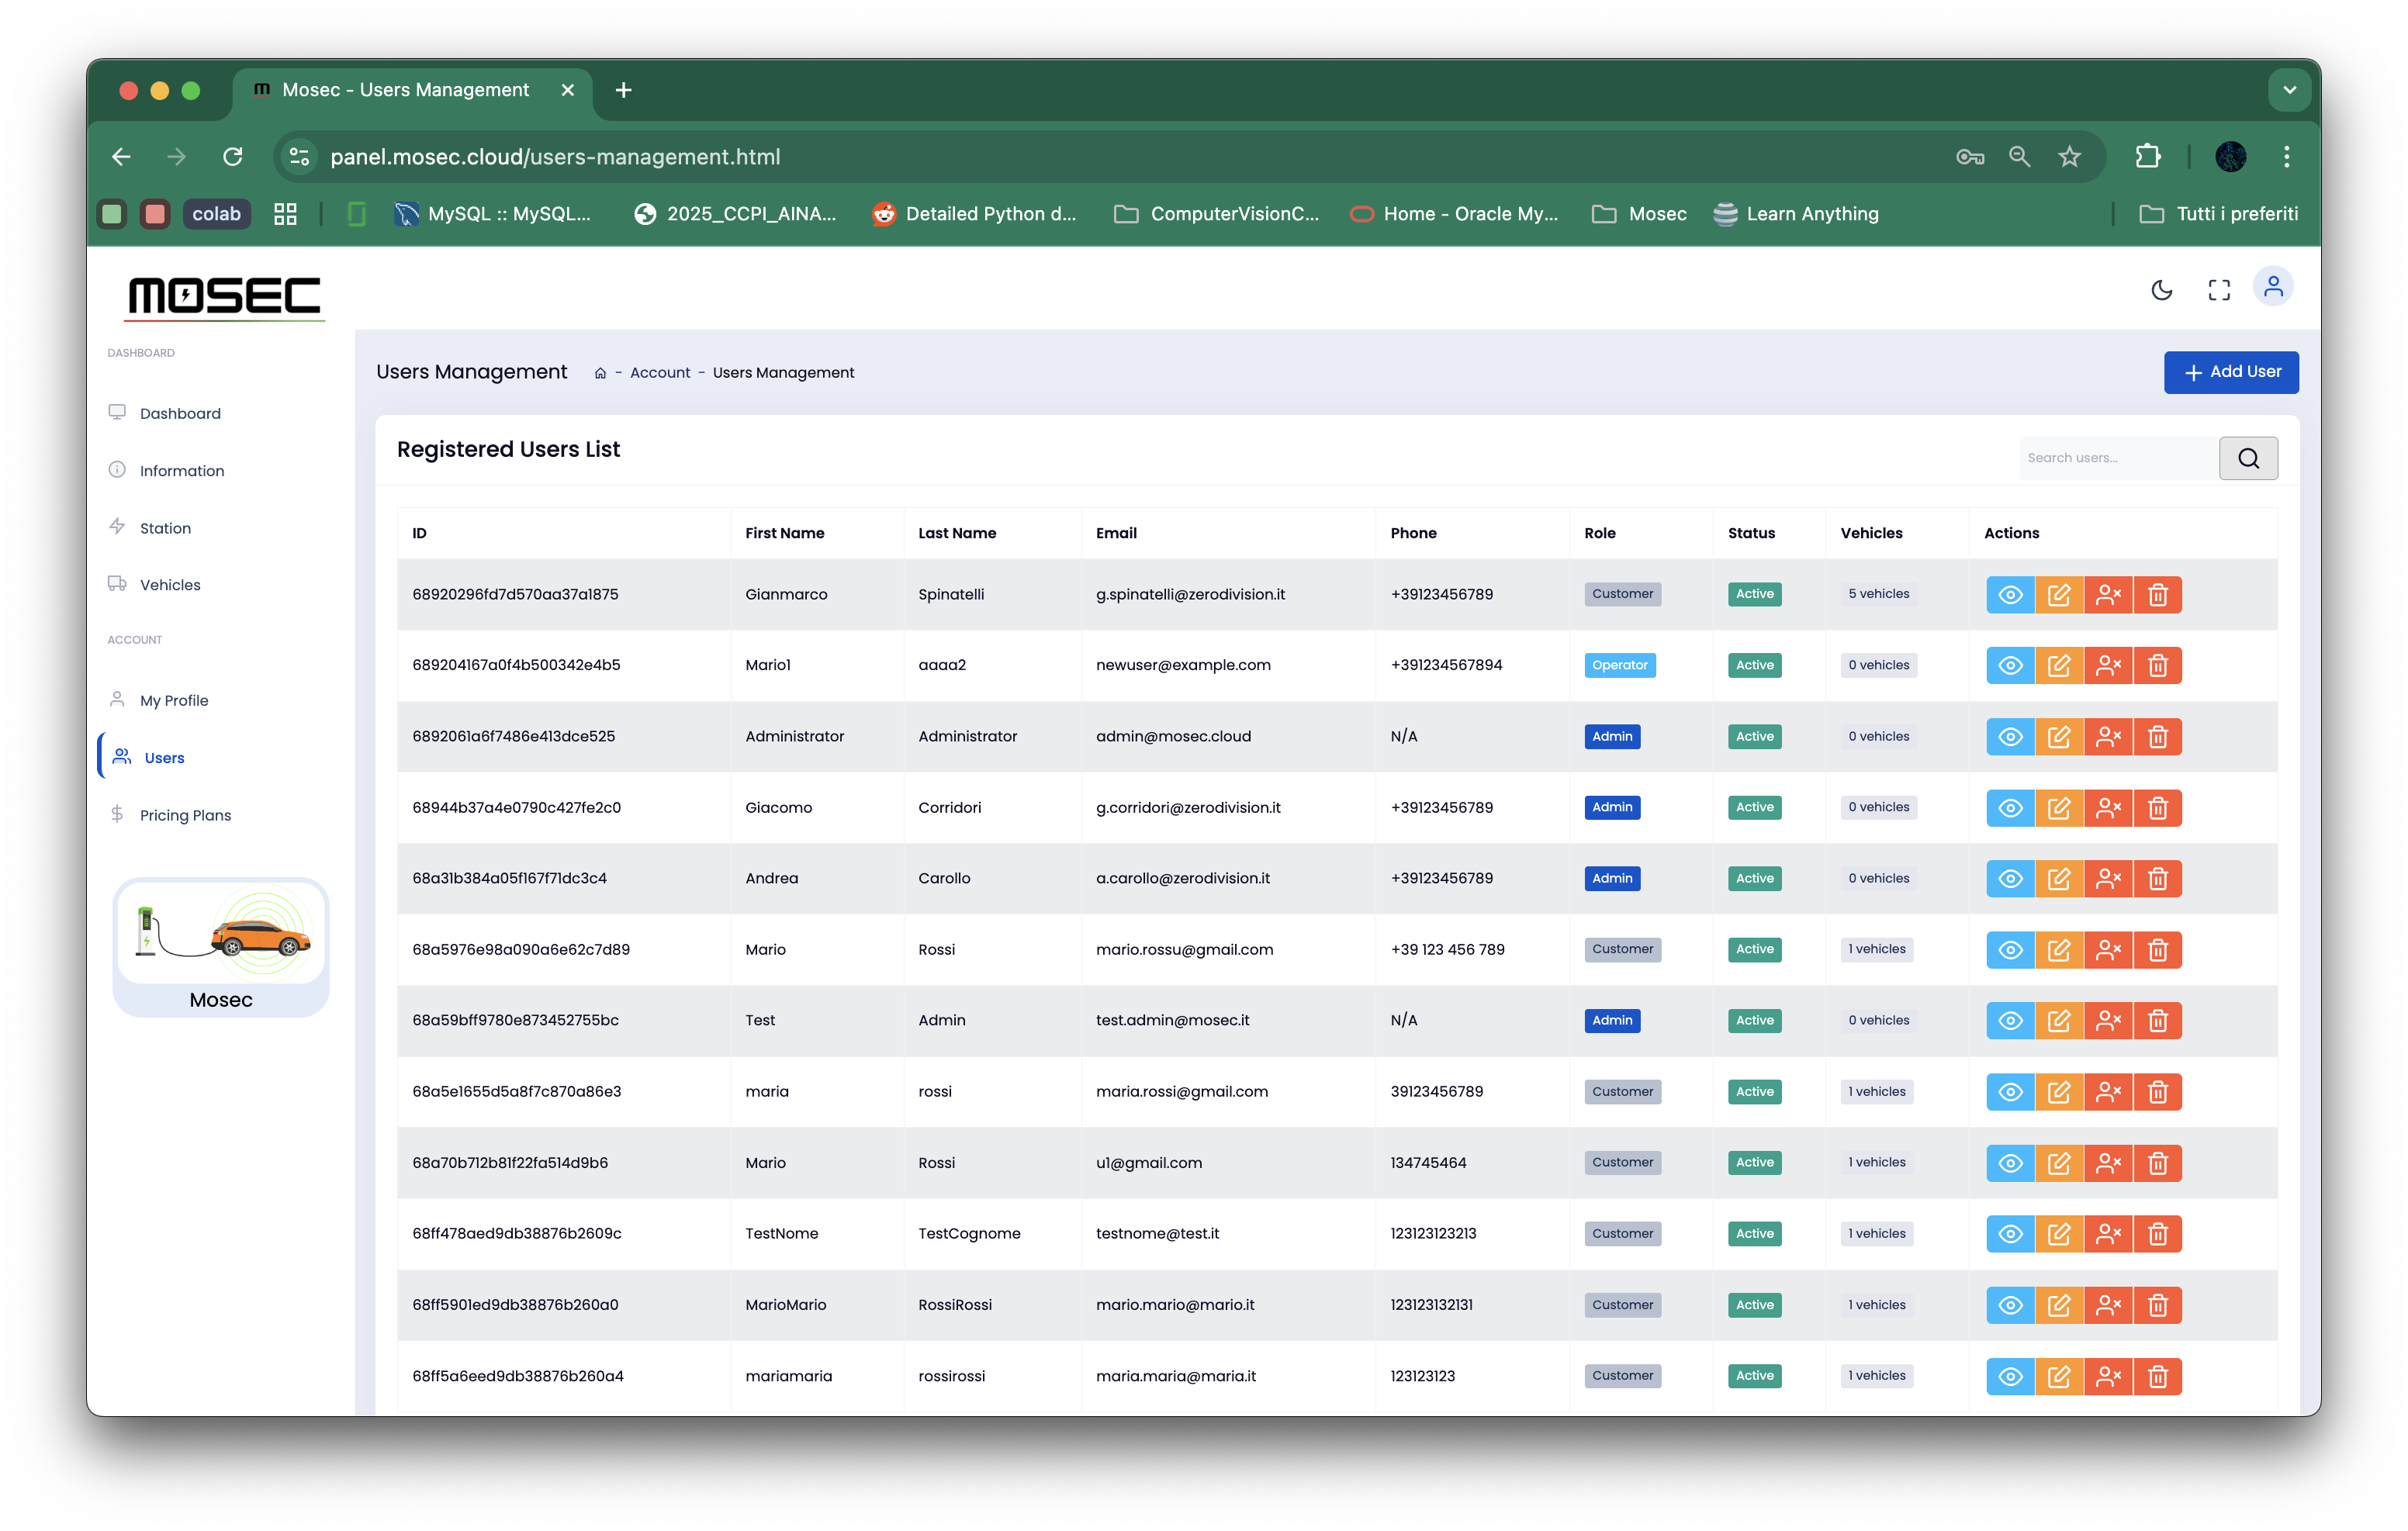Edit user Mario1 aaaa2

tap(2058, 666)
